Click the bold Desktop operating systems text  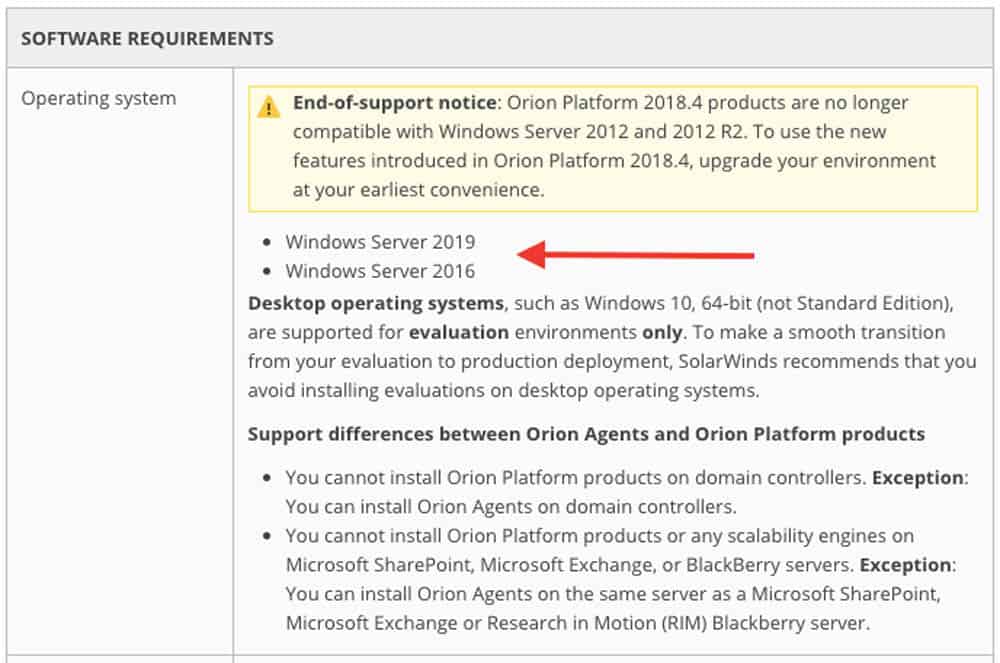click(x=375, y=303)
